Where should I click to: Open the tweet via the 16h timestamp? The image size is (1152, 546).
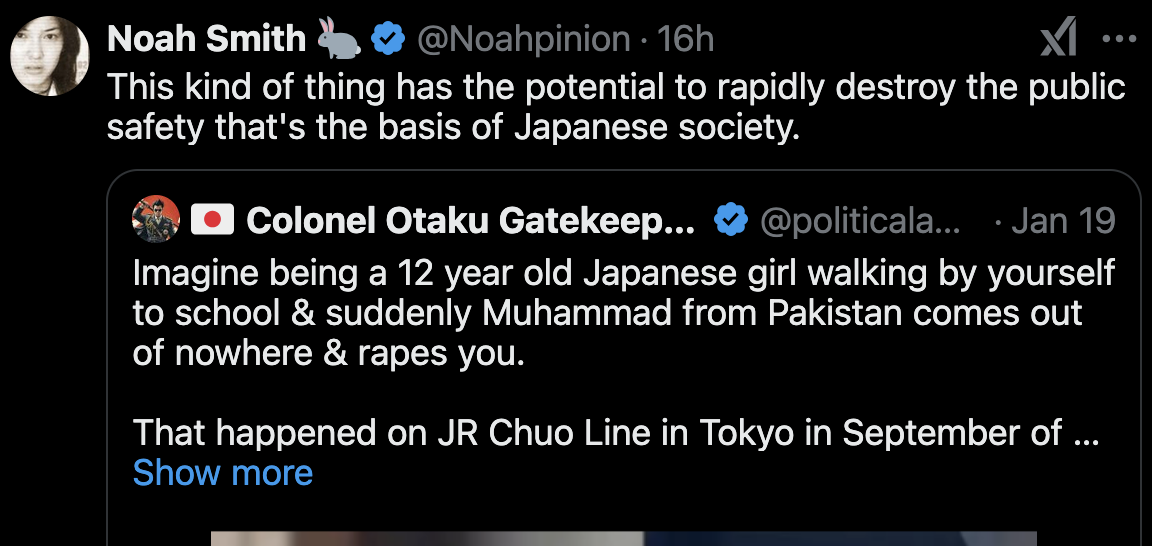(x=686, y=39)
